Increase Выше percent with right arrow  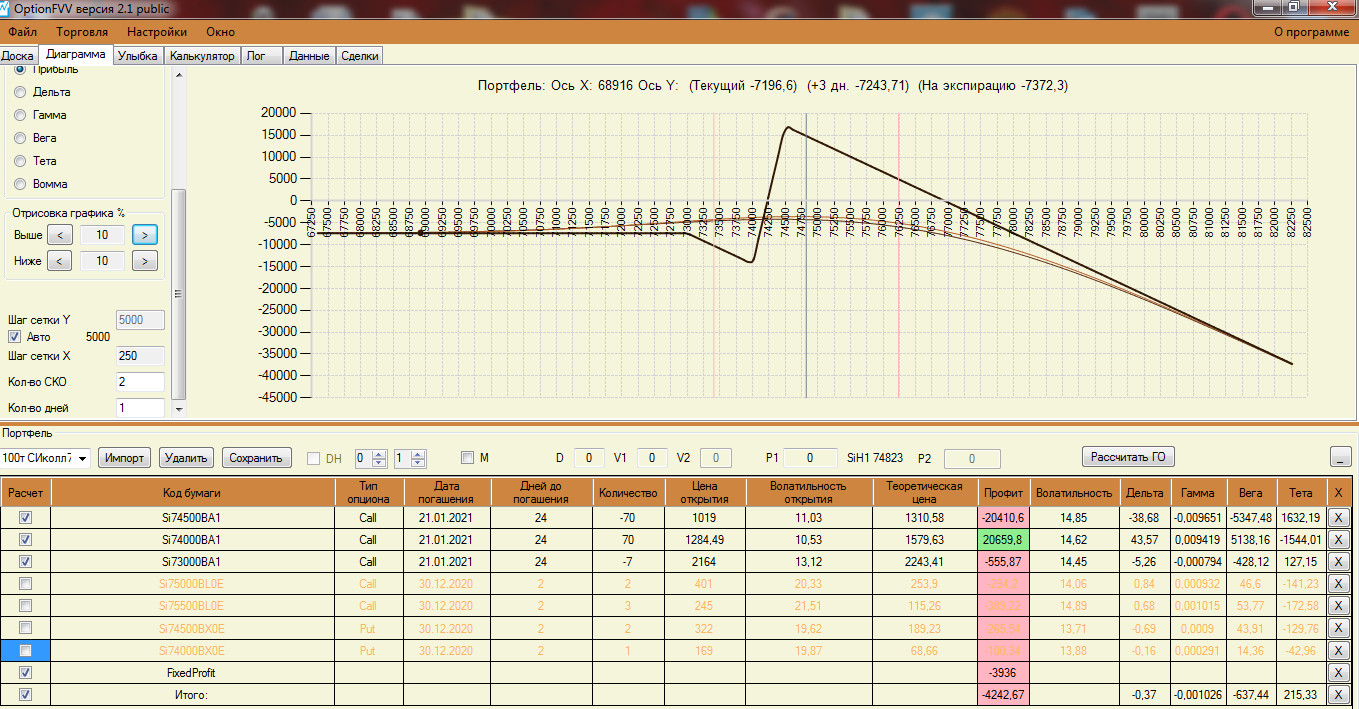point(145,235)
